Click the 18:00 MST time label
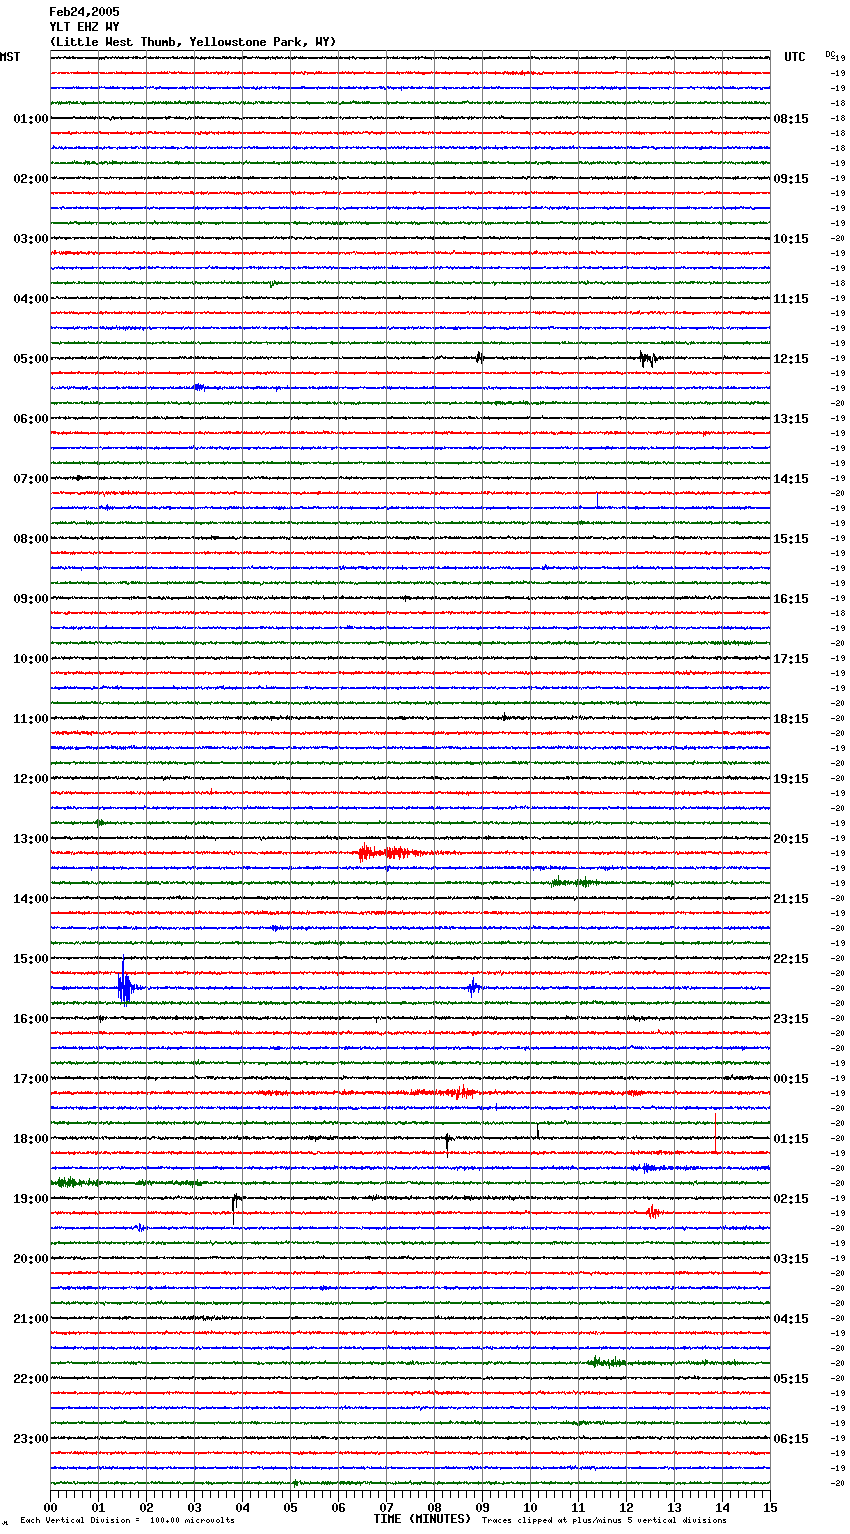This screenshot has height=1534, width=850. [x=30, y=1139]
